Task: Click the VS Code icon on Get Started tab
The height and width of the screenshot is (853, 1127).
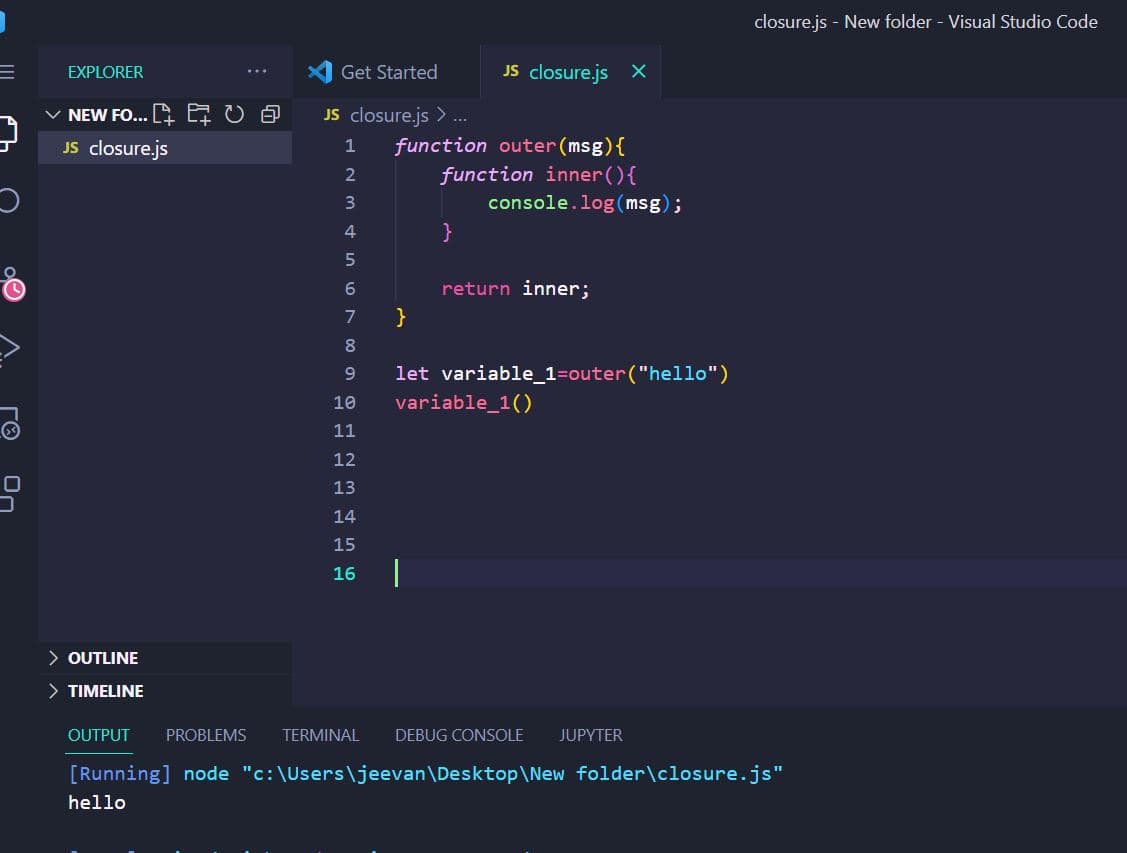Action: click(320, 72)
